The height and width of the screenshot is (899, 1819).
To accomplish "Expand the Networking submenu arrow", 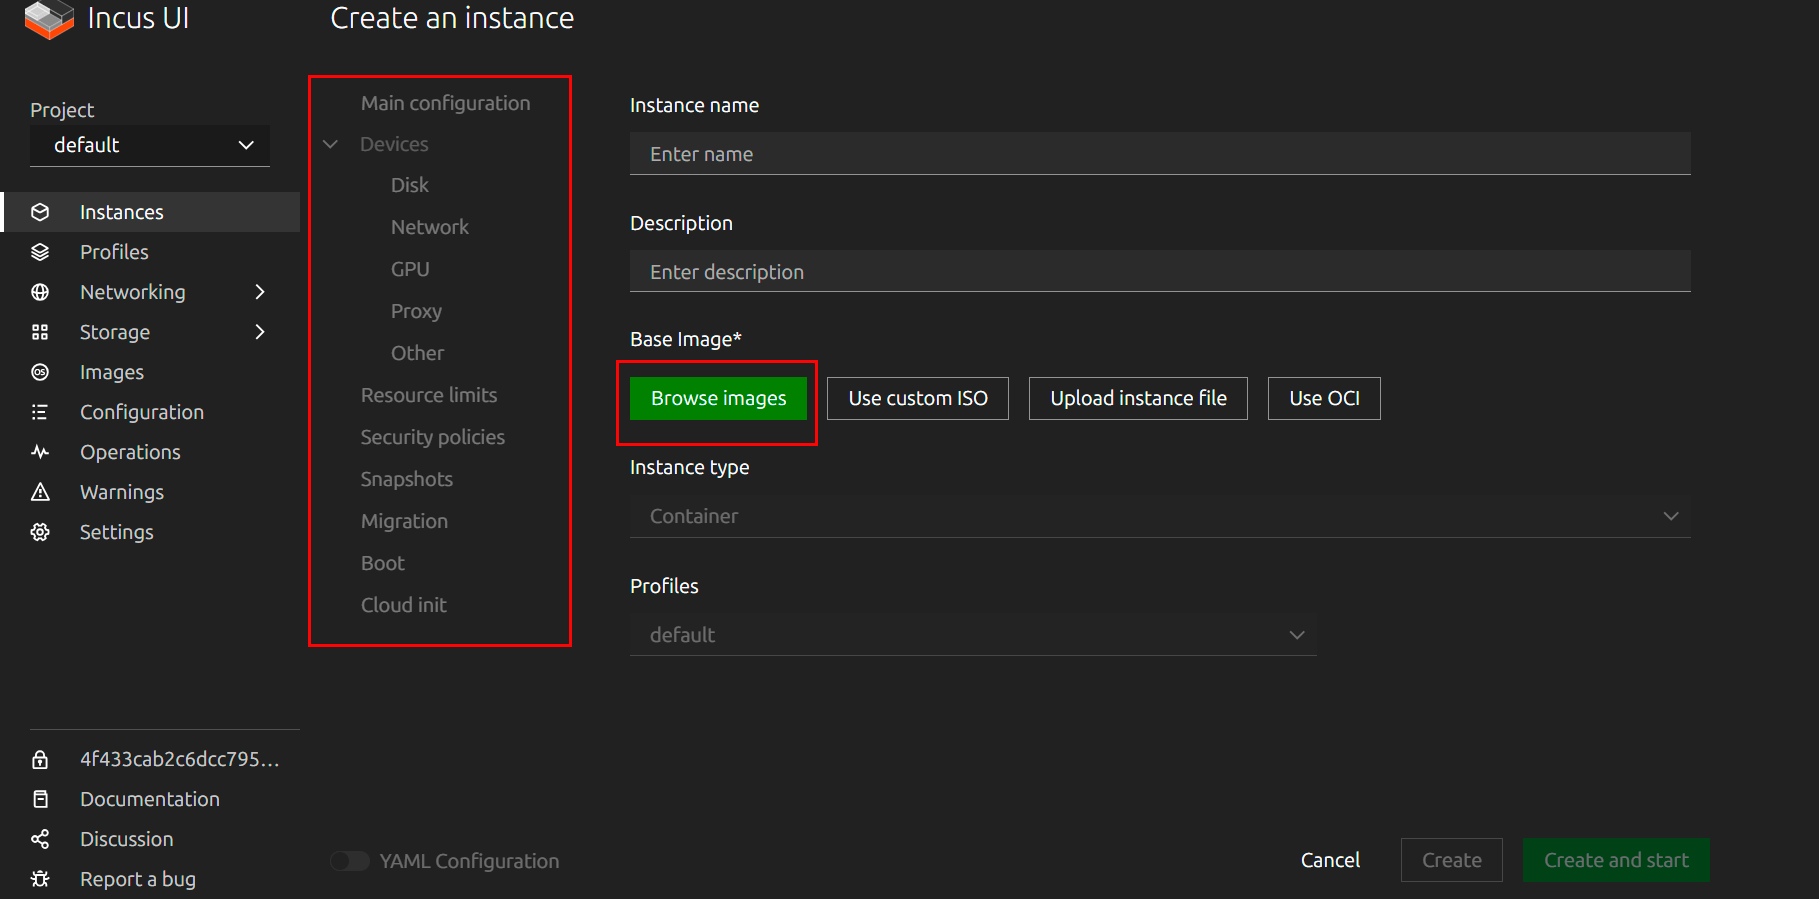I will [x=260, y=292].
